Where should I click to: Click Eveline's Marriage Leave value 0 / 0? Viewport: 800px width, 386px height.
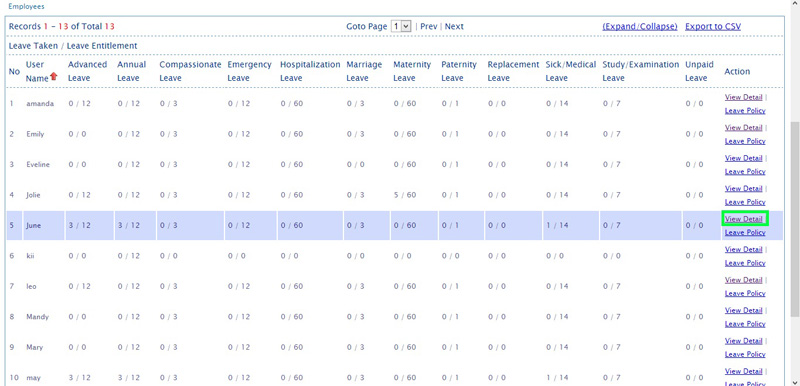356,165
